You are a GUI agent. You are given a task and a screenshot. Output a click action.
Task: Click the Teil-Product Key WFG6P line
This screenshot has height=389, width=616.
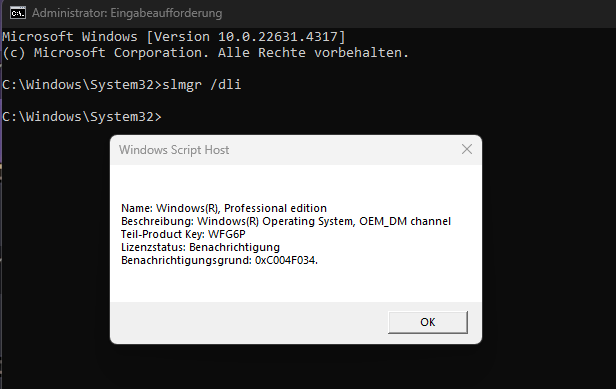click(183, 234)
